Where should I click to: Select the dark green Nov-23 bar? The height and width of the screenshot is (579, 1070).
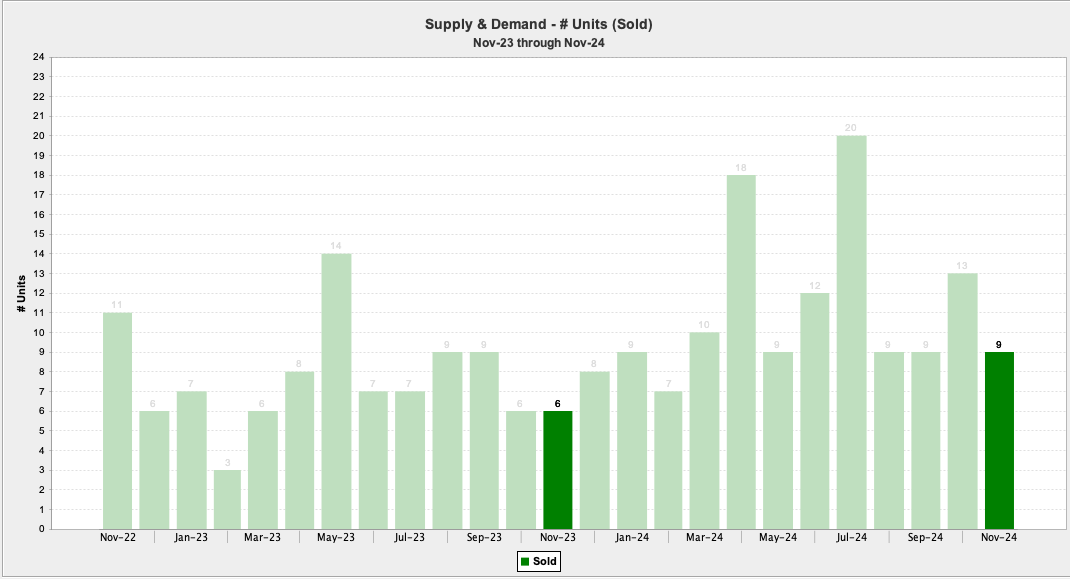click(x=558, y=470)
